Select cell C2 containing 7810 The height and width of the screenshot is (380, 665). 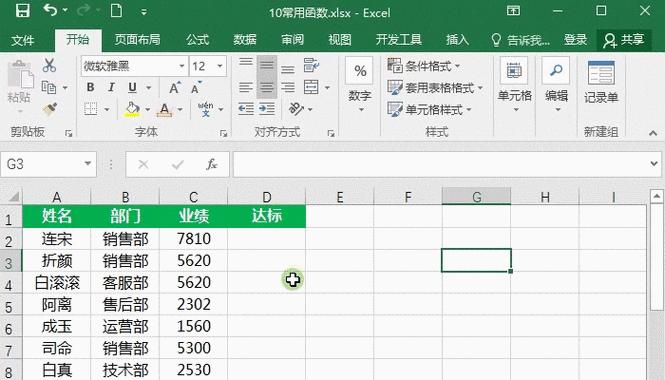(193, 239)
